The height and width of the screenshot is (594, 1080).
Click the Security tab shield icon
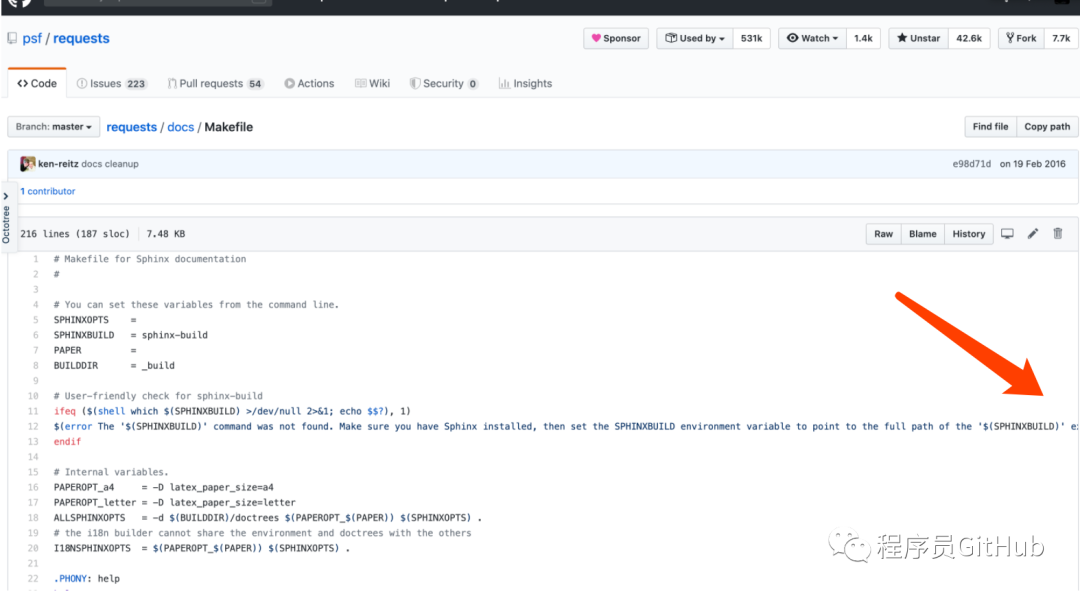click(x=415, y=83)
